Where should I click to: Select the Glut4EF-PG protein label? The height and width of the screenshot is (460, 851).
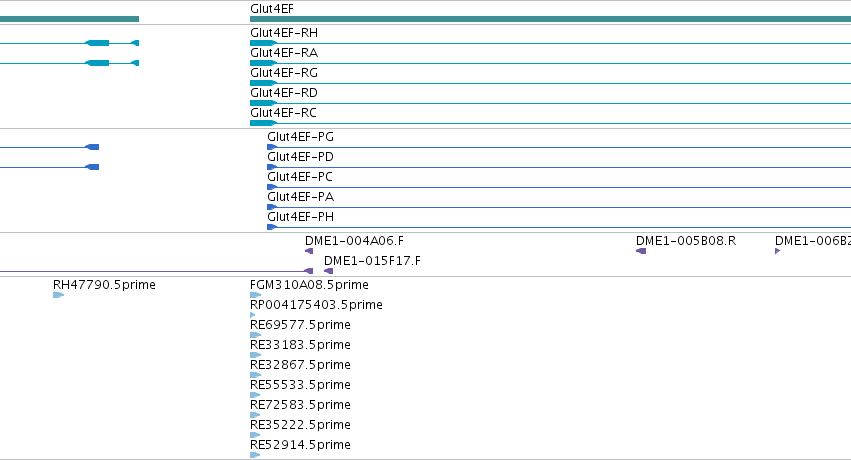click(300, 137)
